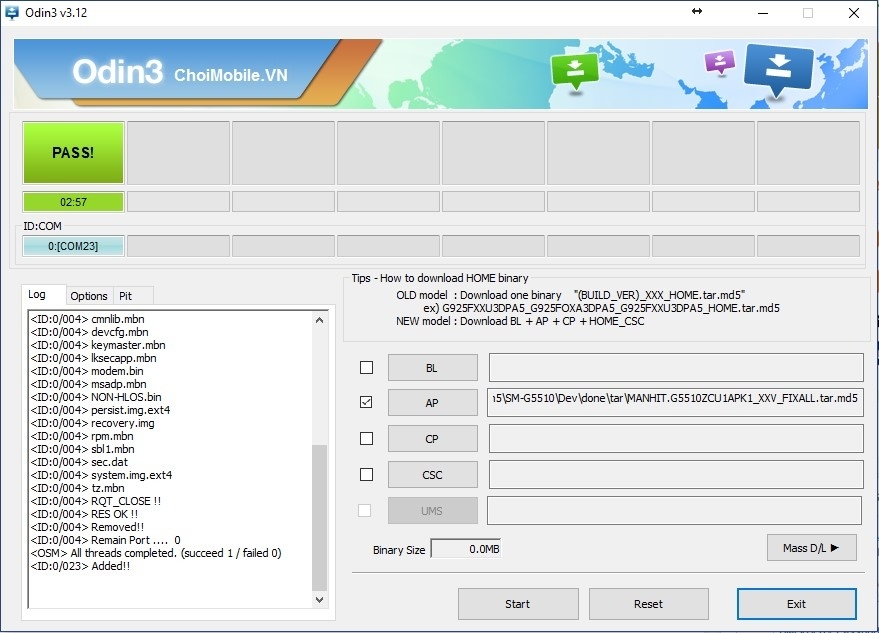This screenshot has width=879, height=633.
Task: Switch to the Options tab
Action: tap(89, 295)
